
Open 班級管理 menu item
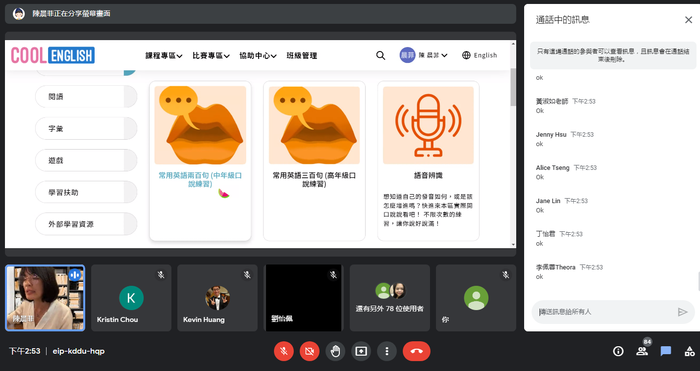pos(302,56)
